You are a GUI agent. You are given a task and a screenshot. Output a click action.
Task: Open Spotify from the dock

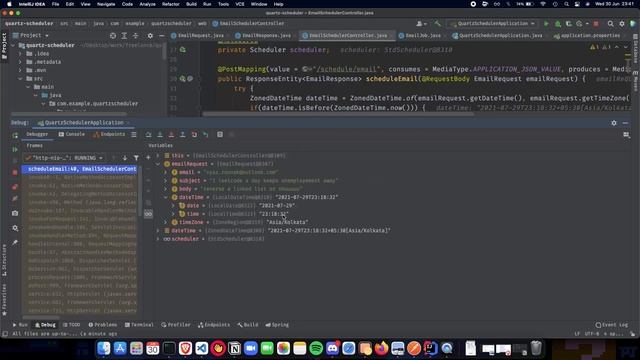[316, 349]
